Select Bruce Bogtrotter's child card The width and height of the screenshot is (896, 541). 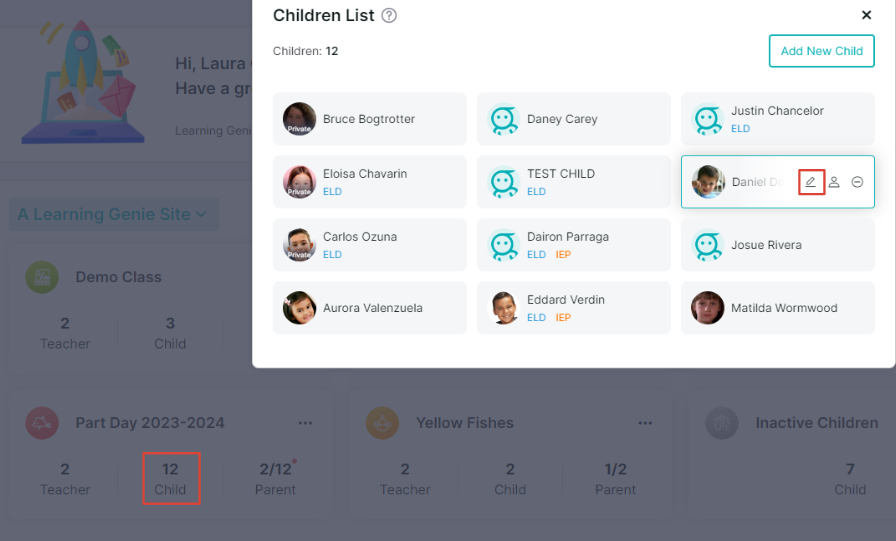(370, 119)
